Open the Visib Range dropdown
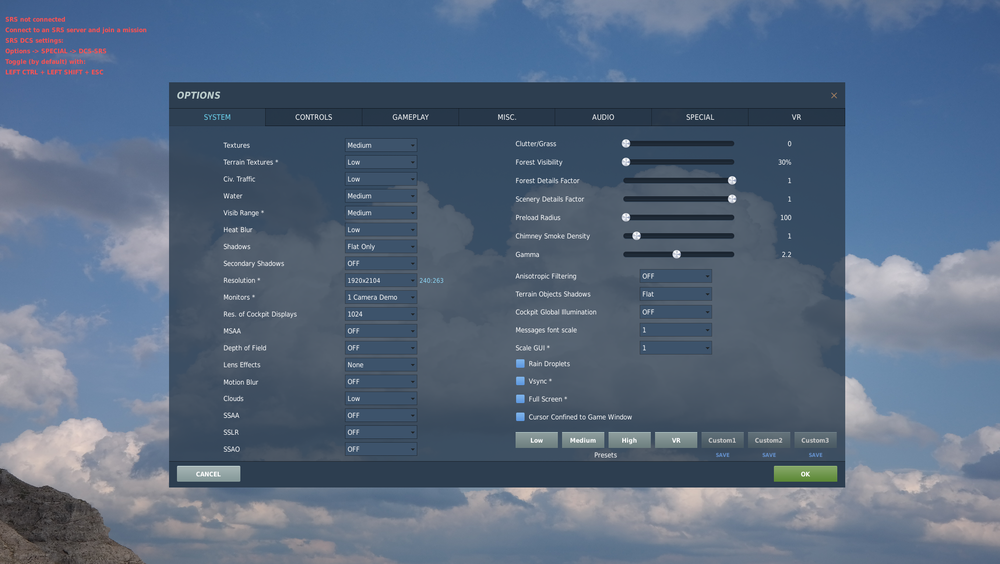Screen dimensions: 1000x564 [381, 213]
